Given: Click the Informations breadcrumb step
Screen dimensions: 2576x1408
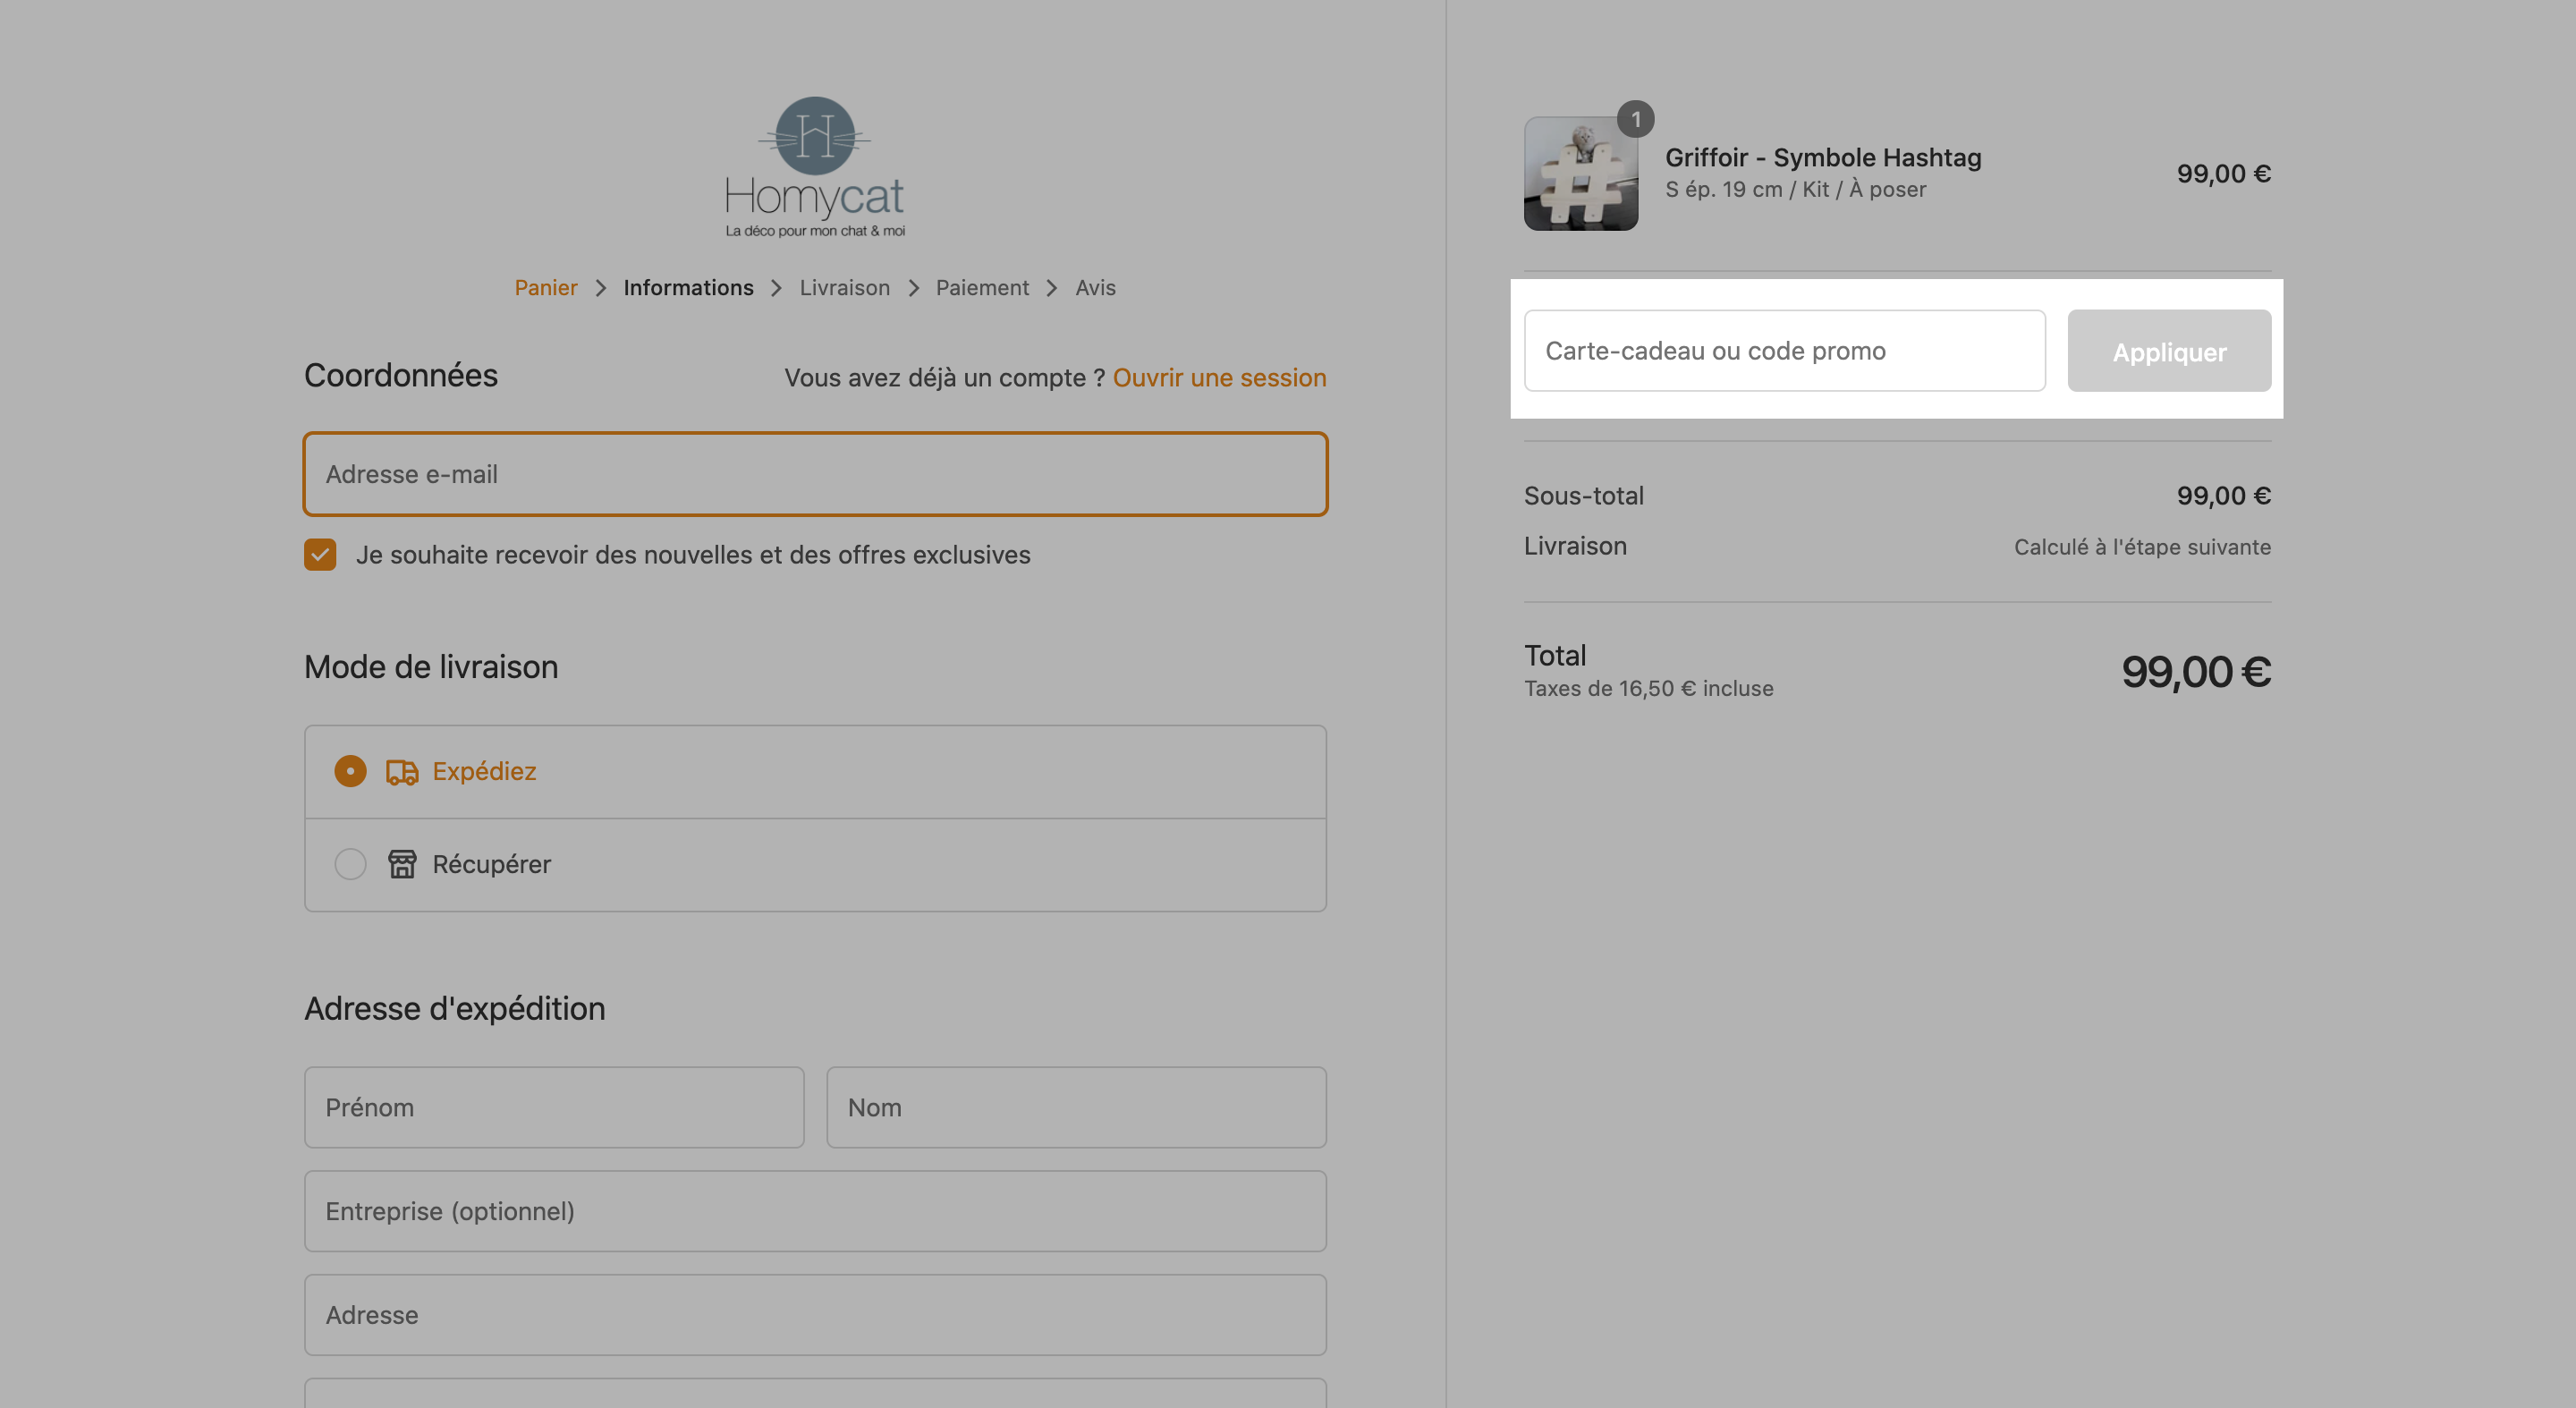Looking at the screenshot, I should pos(688,288).
